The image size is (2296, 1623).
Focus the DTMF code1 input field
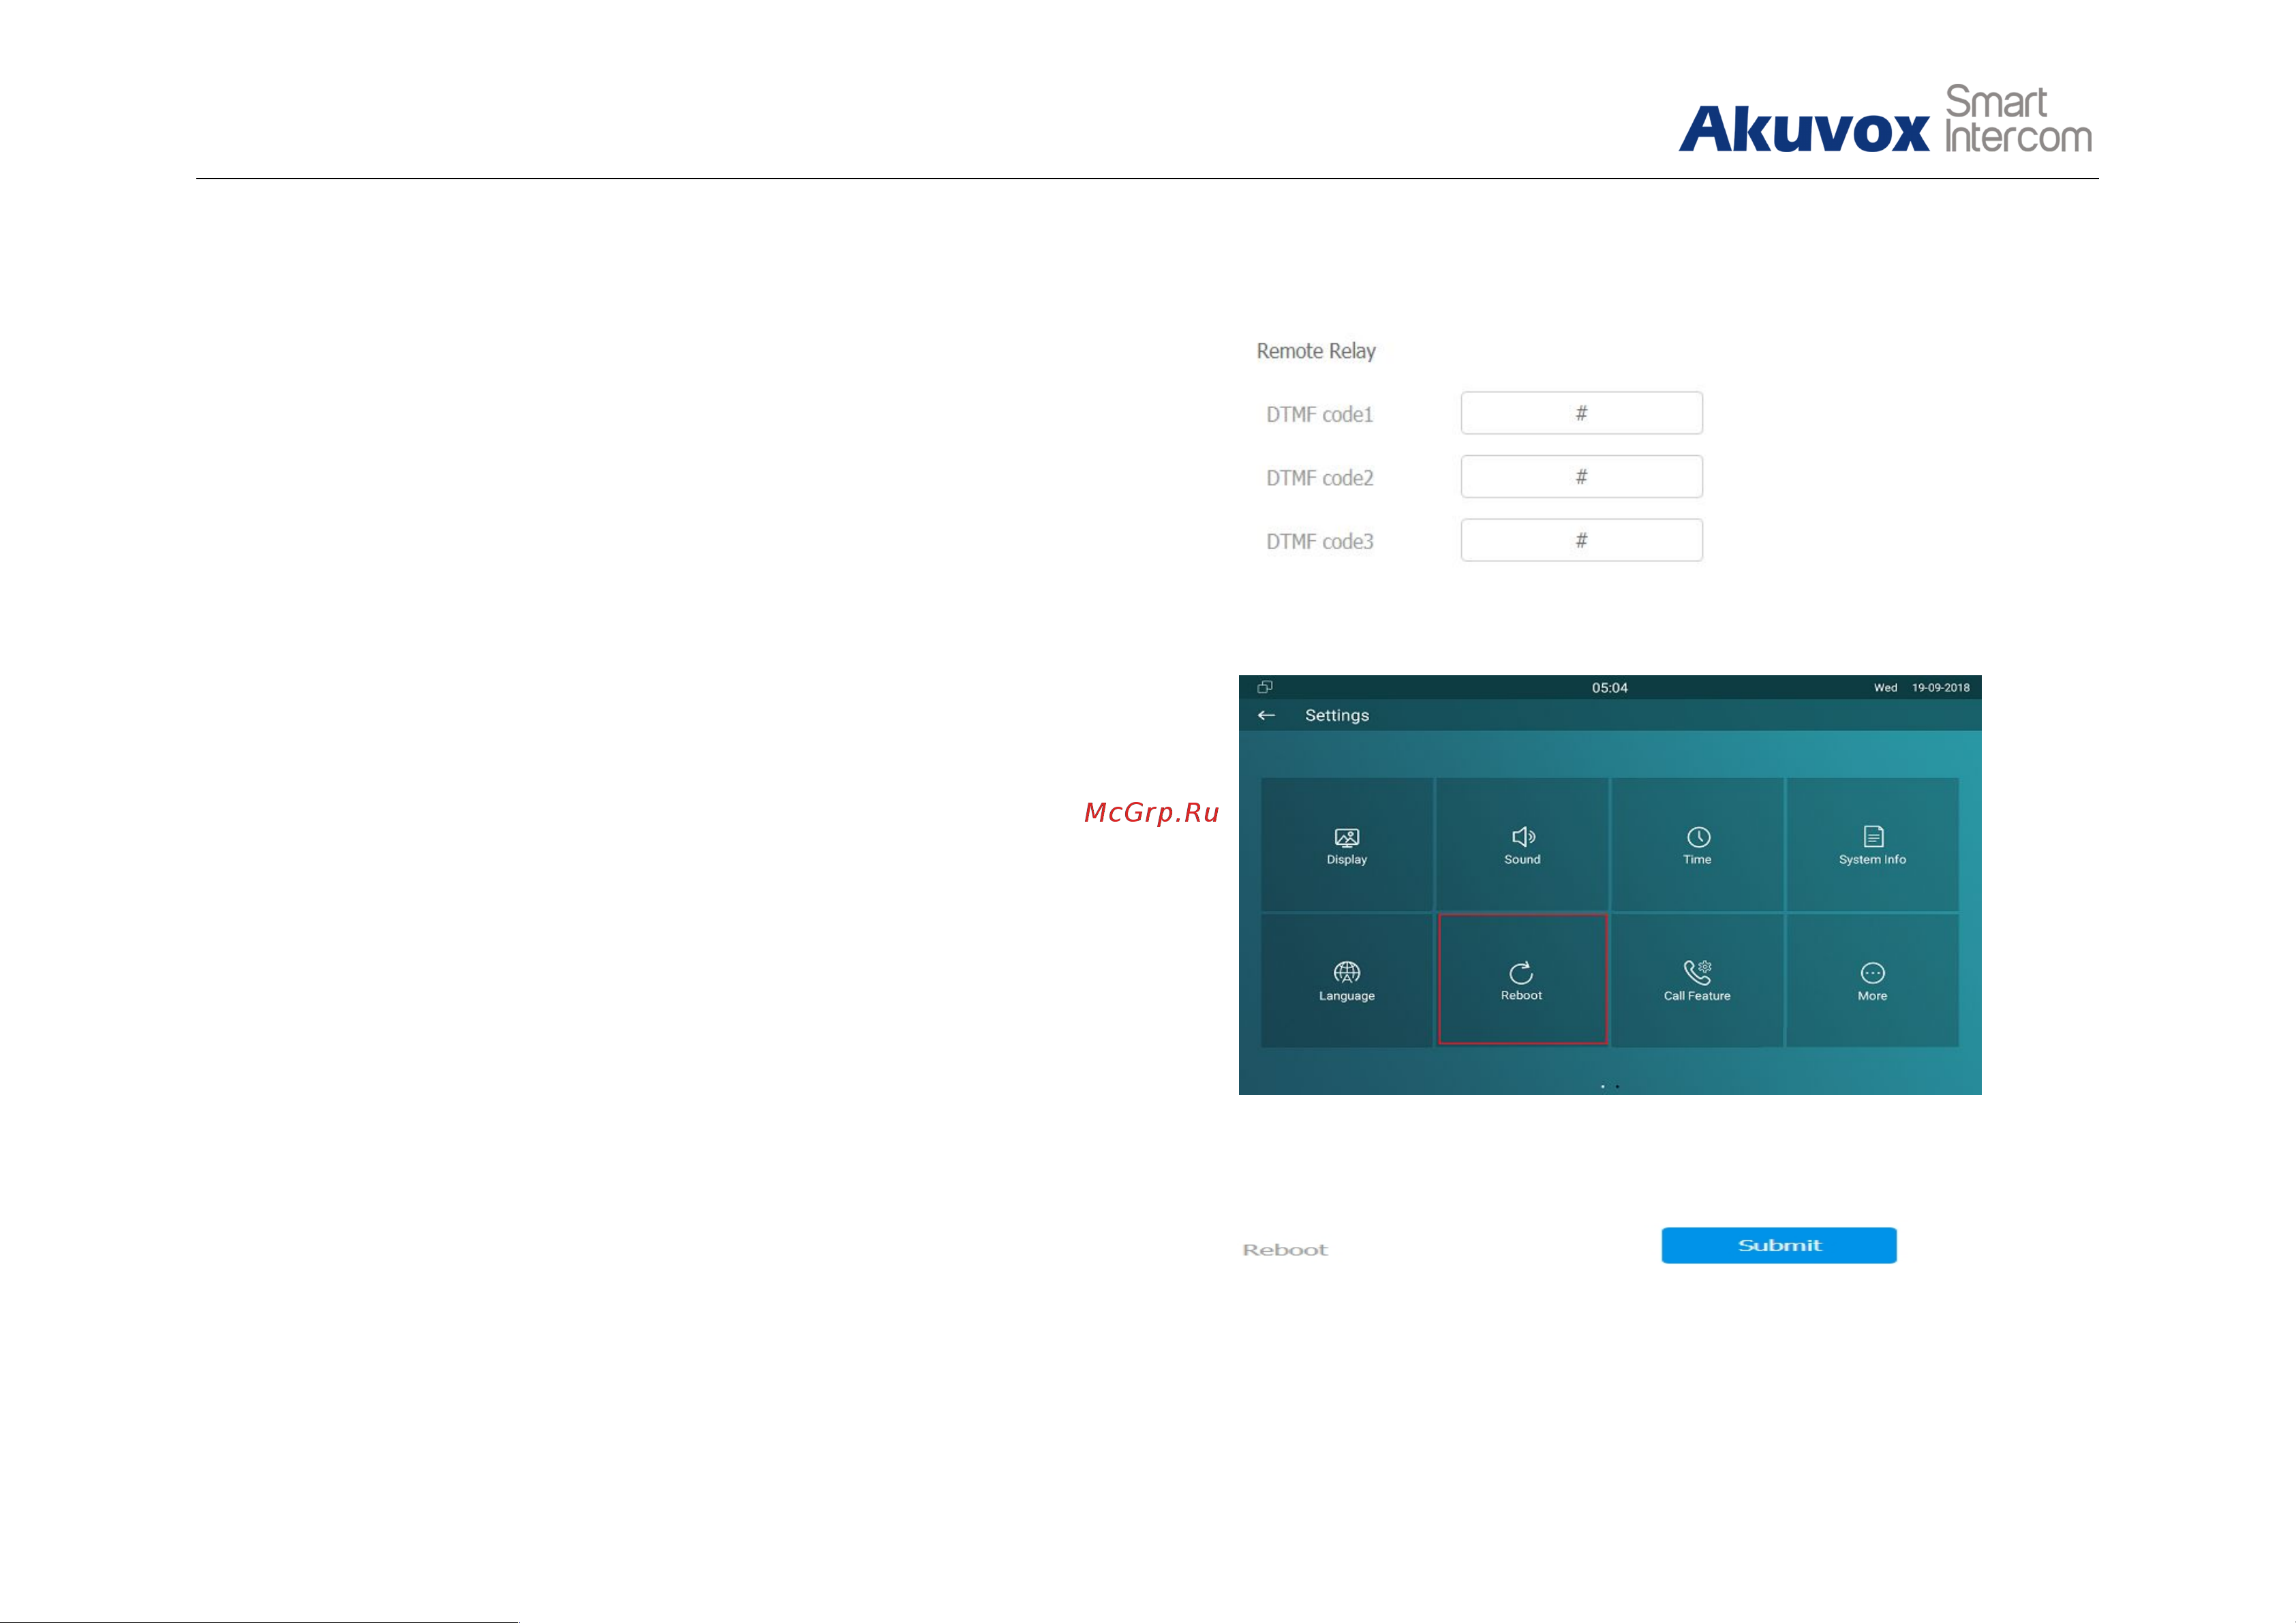tap(1581, 413)
